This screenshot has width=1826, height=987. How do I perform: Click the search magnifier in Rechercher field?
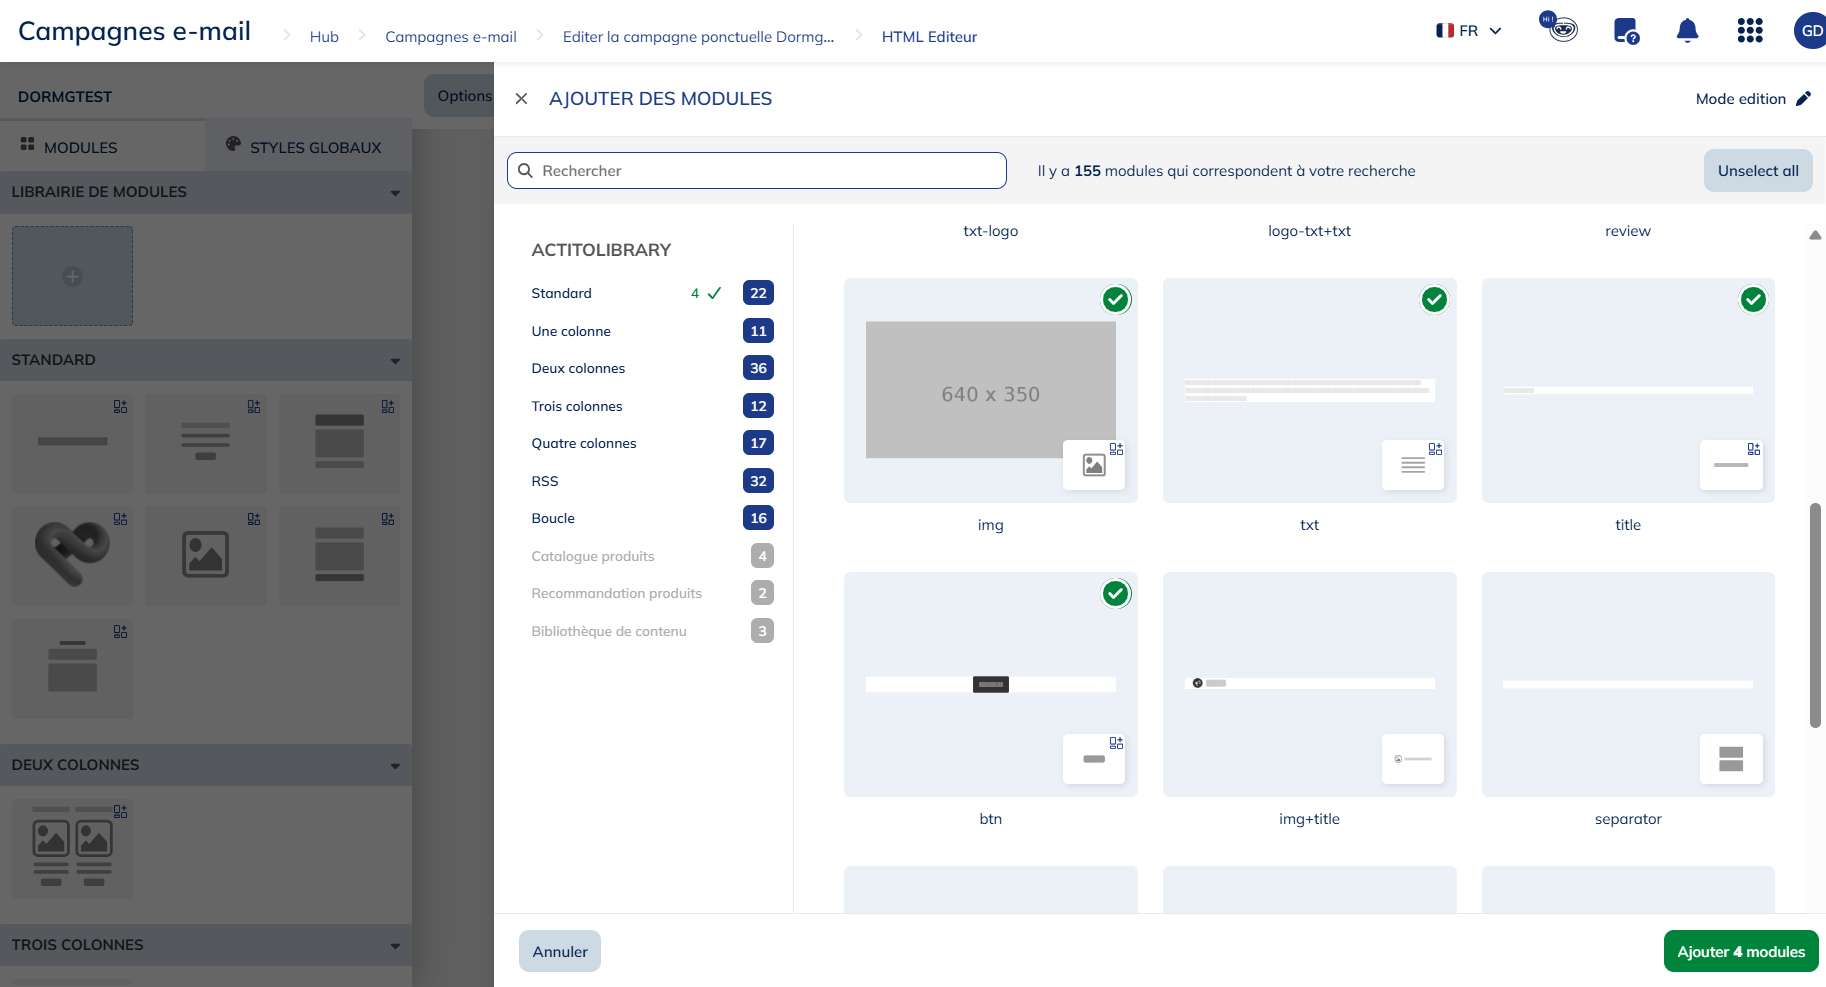(526, 170)
